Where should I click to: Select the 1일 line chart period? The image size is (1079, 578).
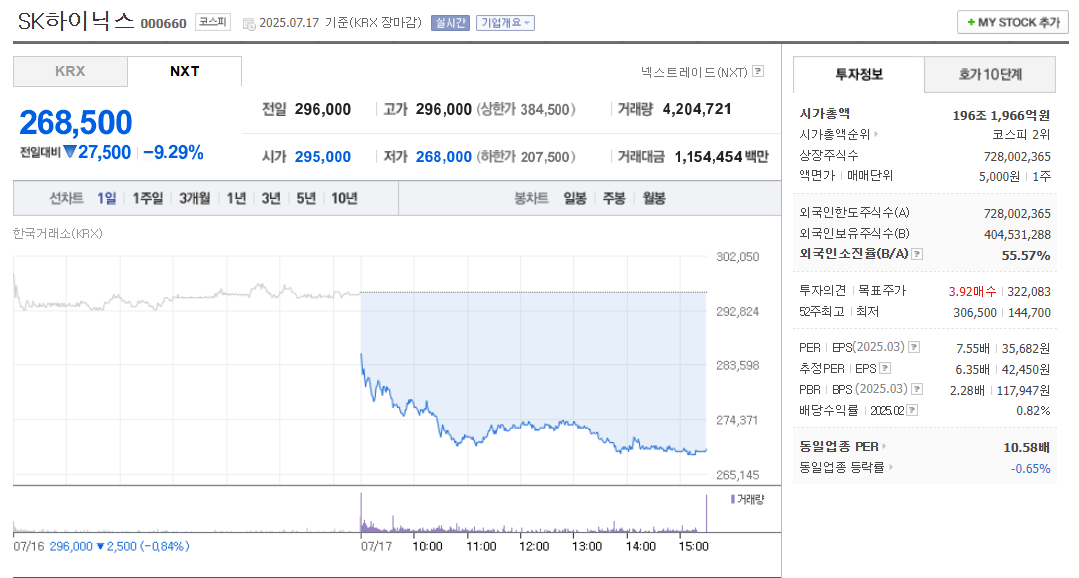(x=107, y=198)
